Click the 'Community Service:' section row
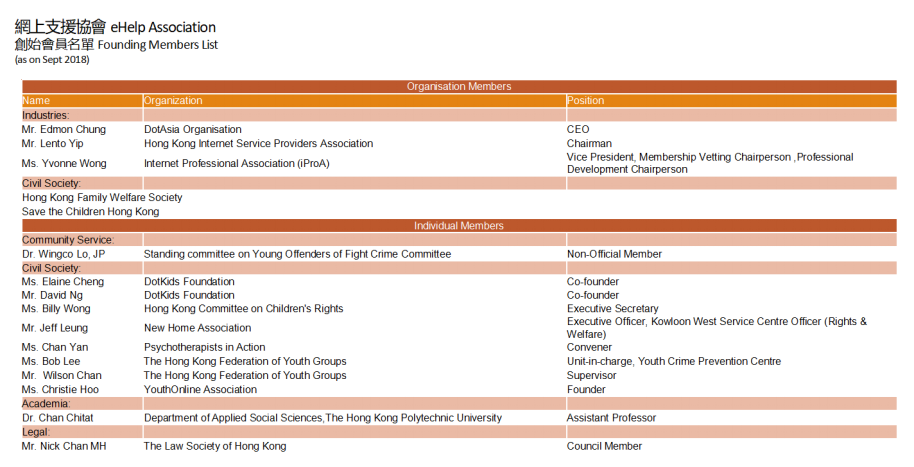The height and width of the screenshot is (467, 914). coord(459,240)
